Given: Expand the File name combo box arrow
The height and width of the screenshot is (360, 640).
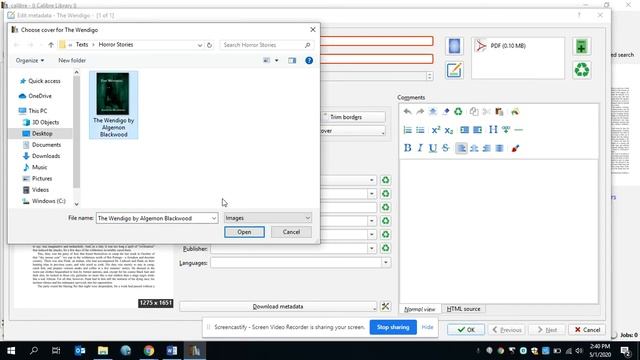Looking at the screenshot, I should 213,218.
